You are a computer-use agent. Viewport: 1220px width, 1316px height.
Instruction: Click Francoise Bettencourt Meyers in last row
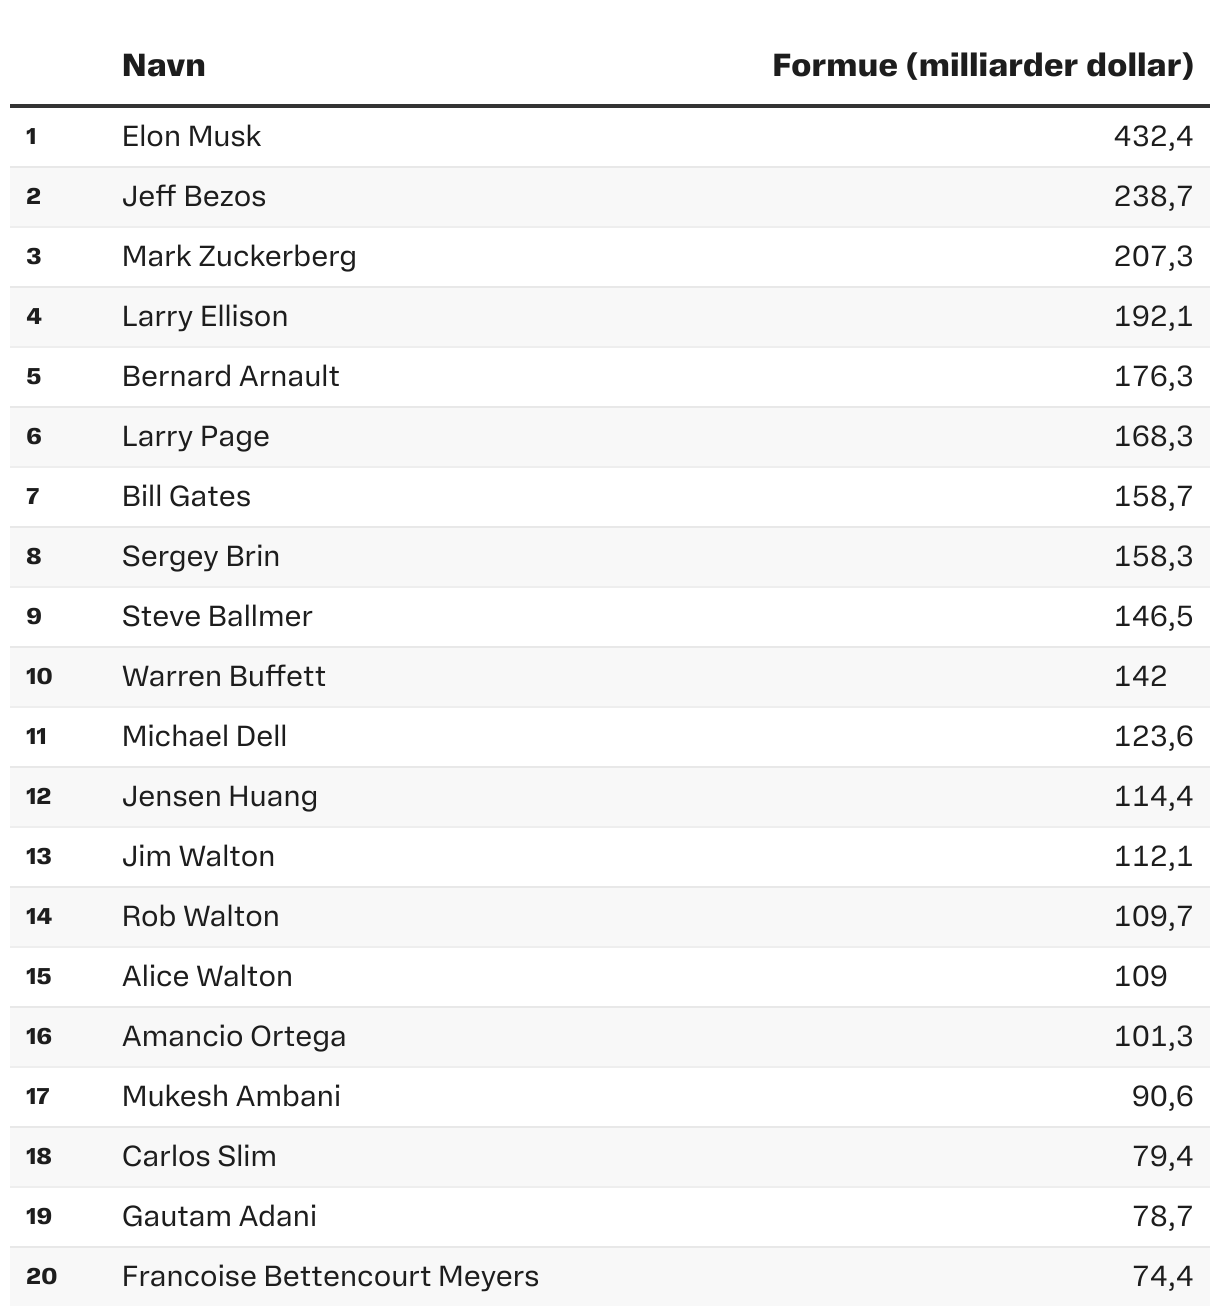(330, 1276)
